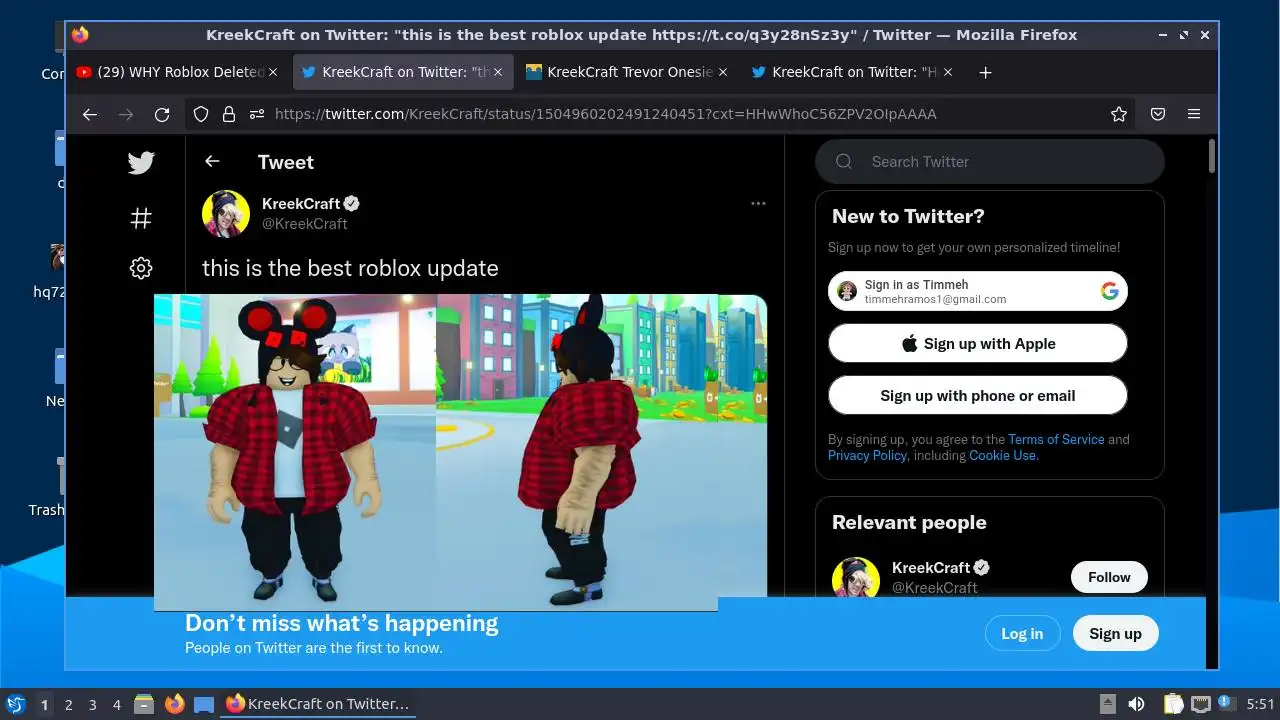The image size is (1280, 720).
Task: Click the KreekCraft on Twitter taskbar window button
Action: click(x=317, y=704)
